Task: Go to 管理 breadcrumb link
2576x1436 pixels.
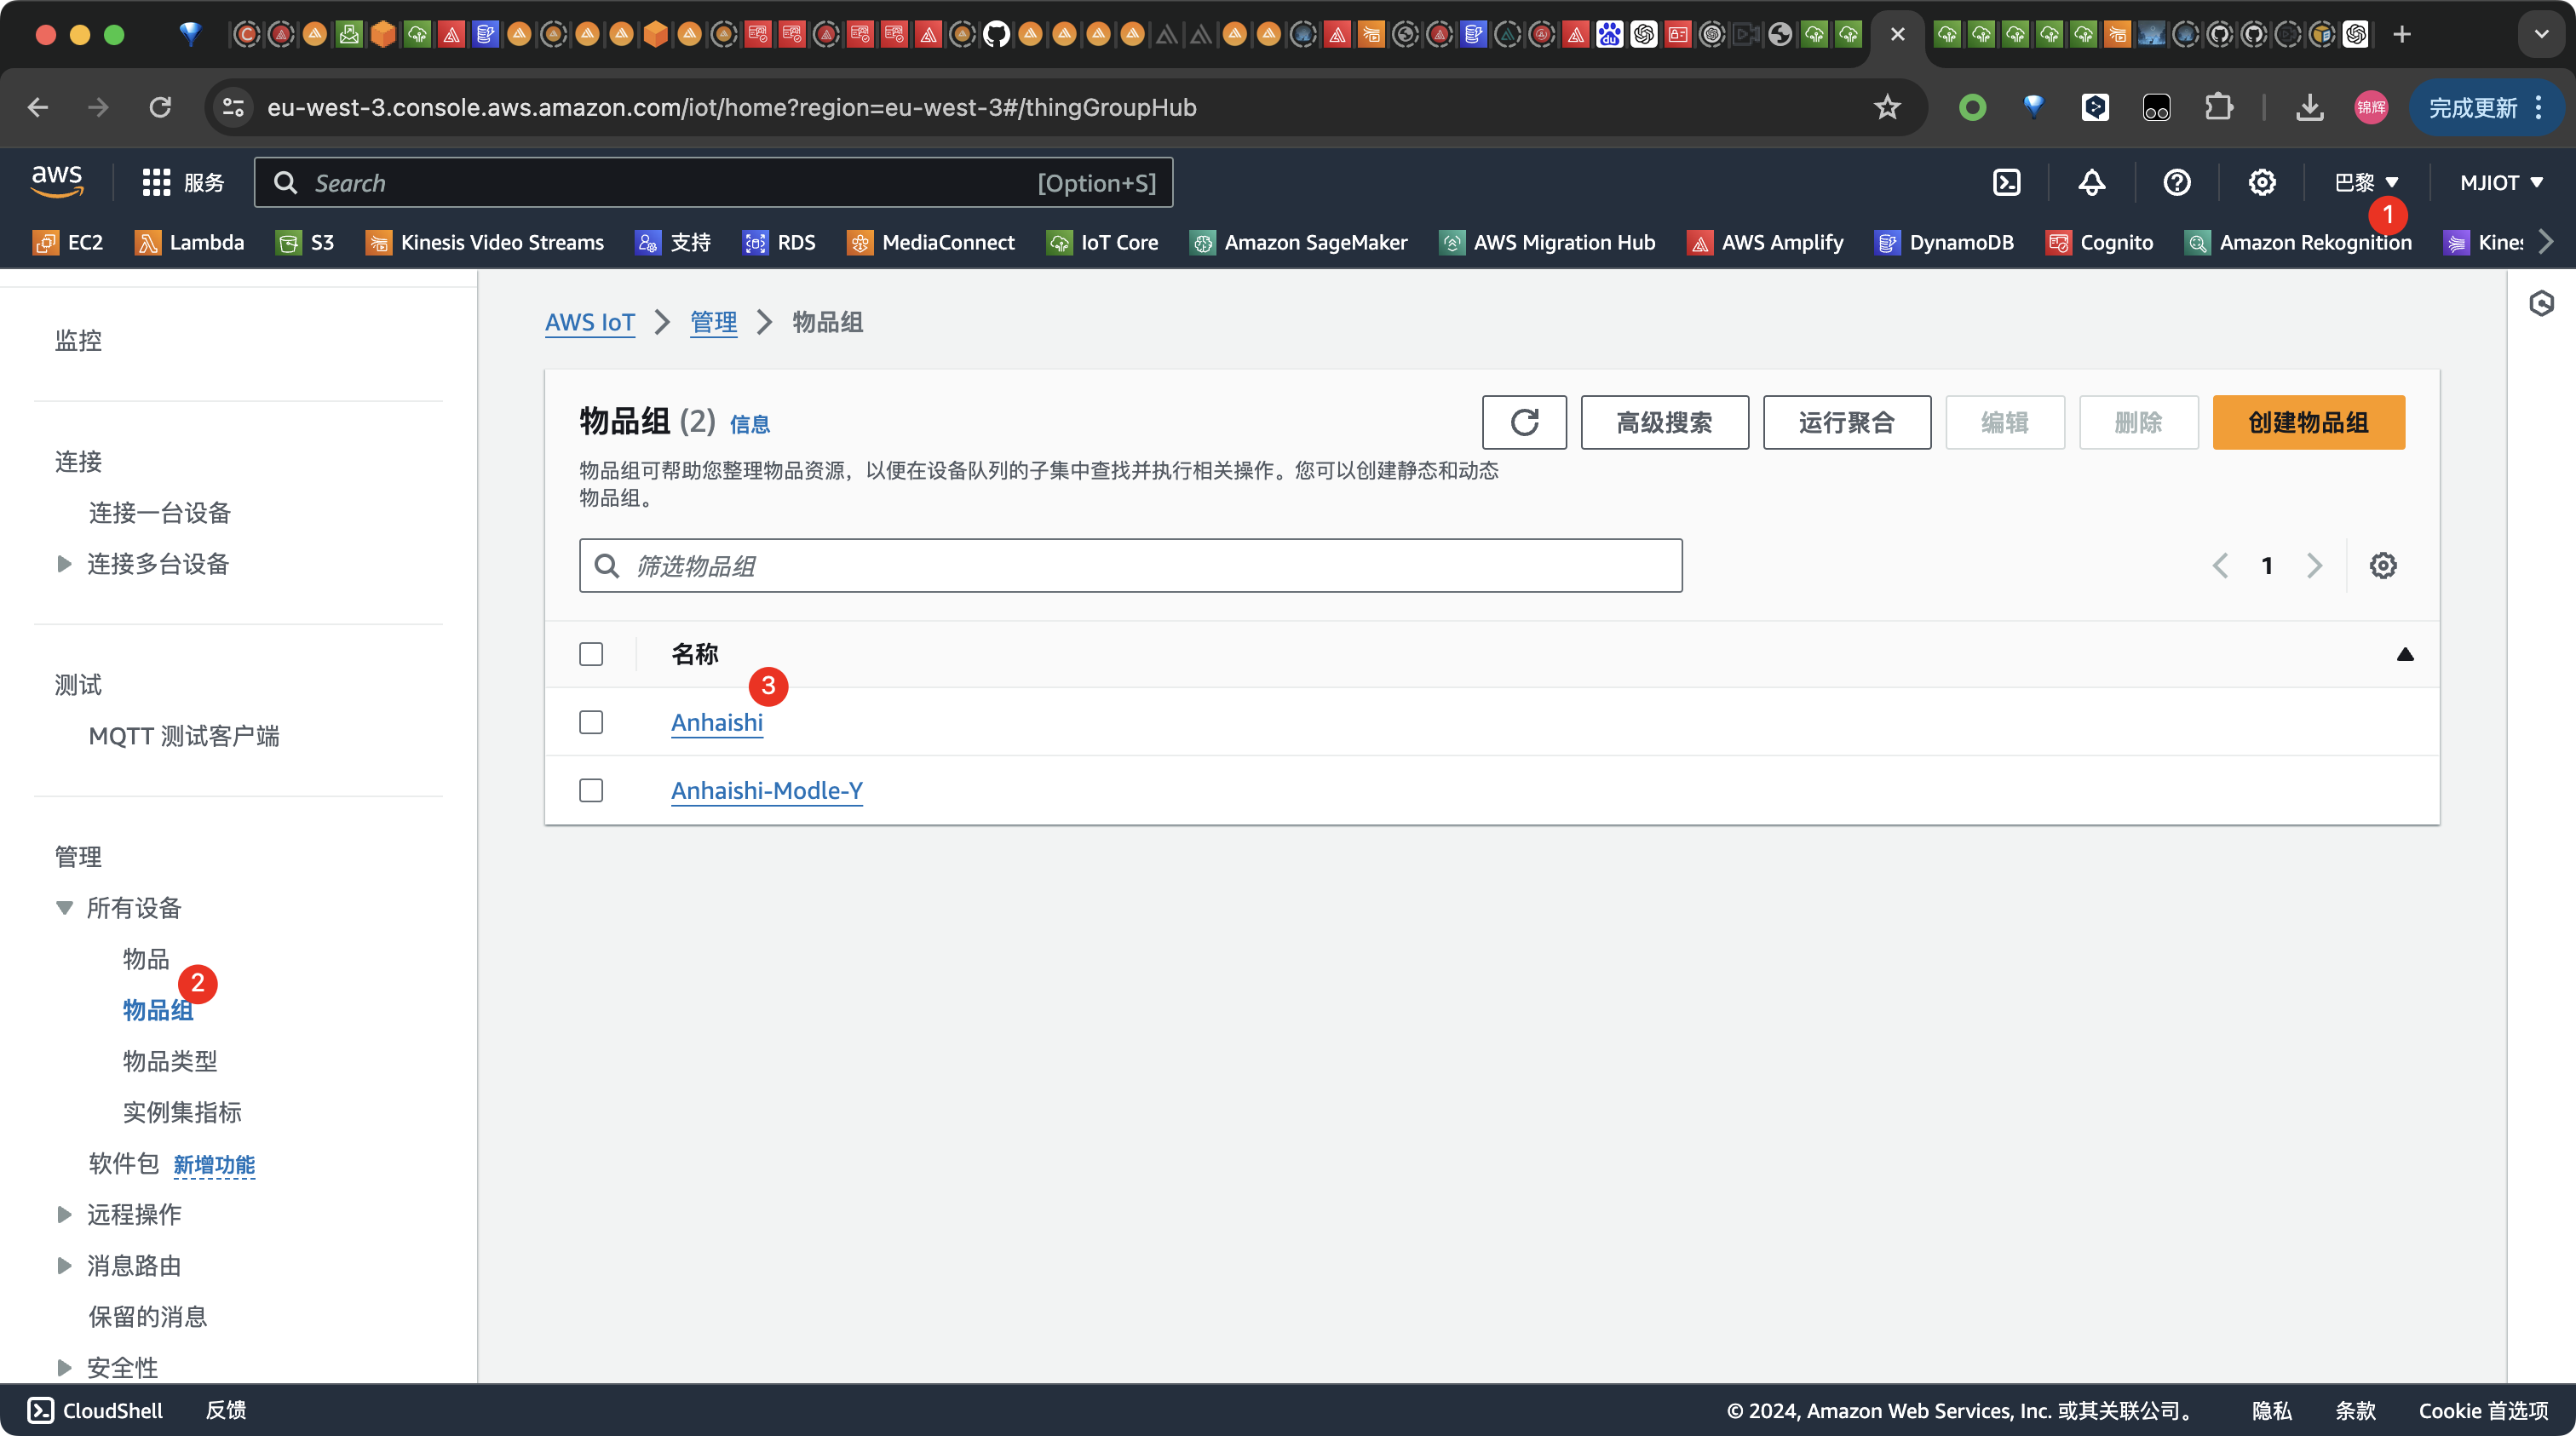Action: pos(713,322)
